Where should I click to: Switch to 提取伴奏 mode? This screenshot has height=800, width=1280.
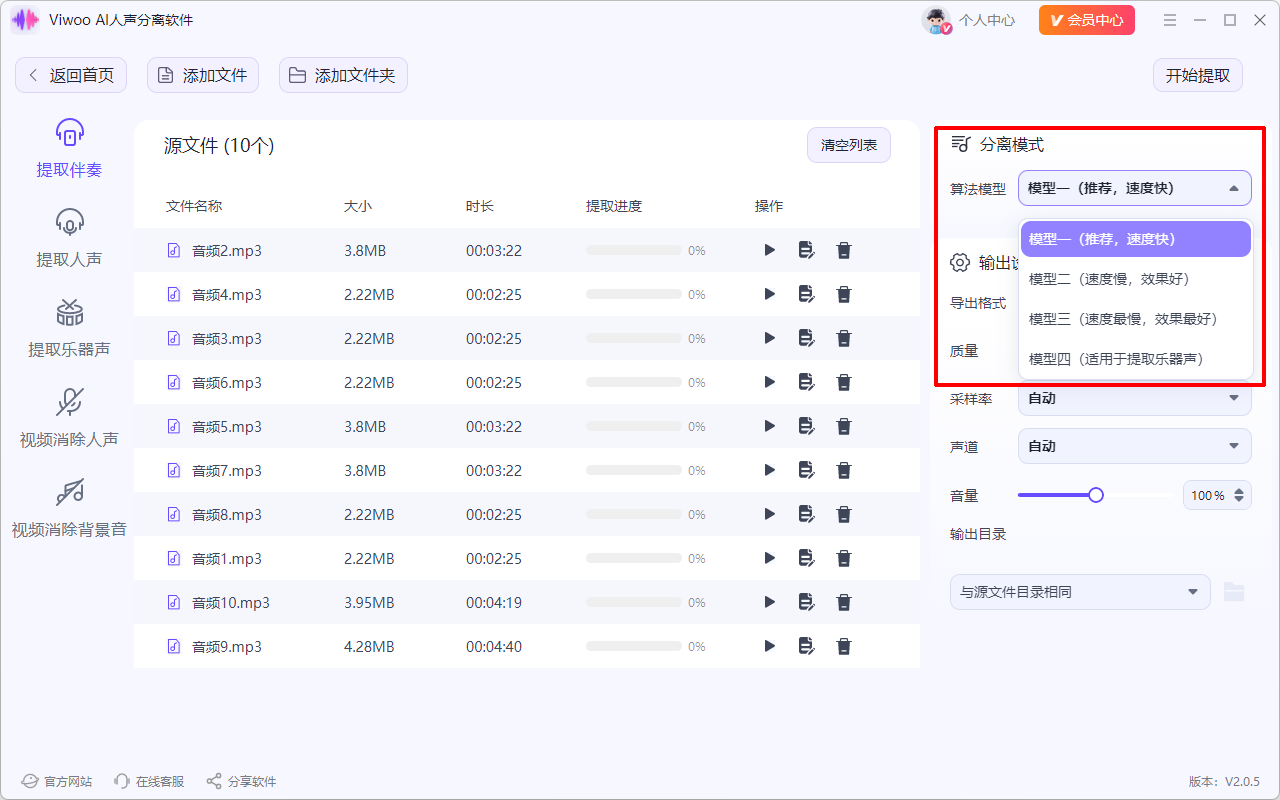69,148
